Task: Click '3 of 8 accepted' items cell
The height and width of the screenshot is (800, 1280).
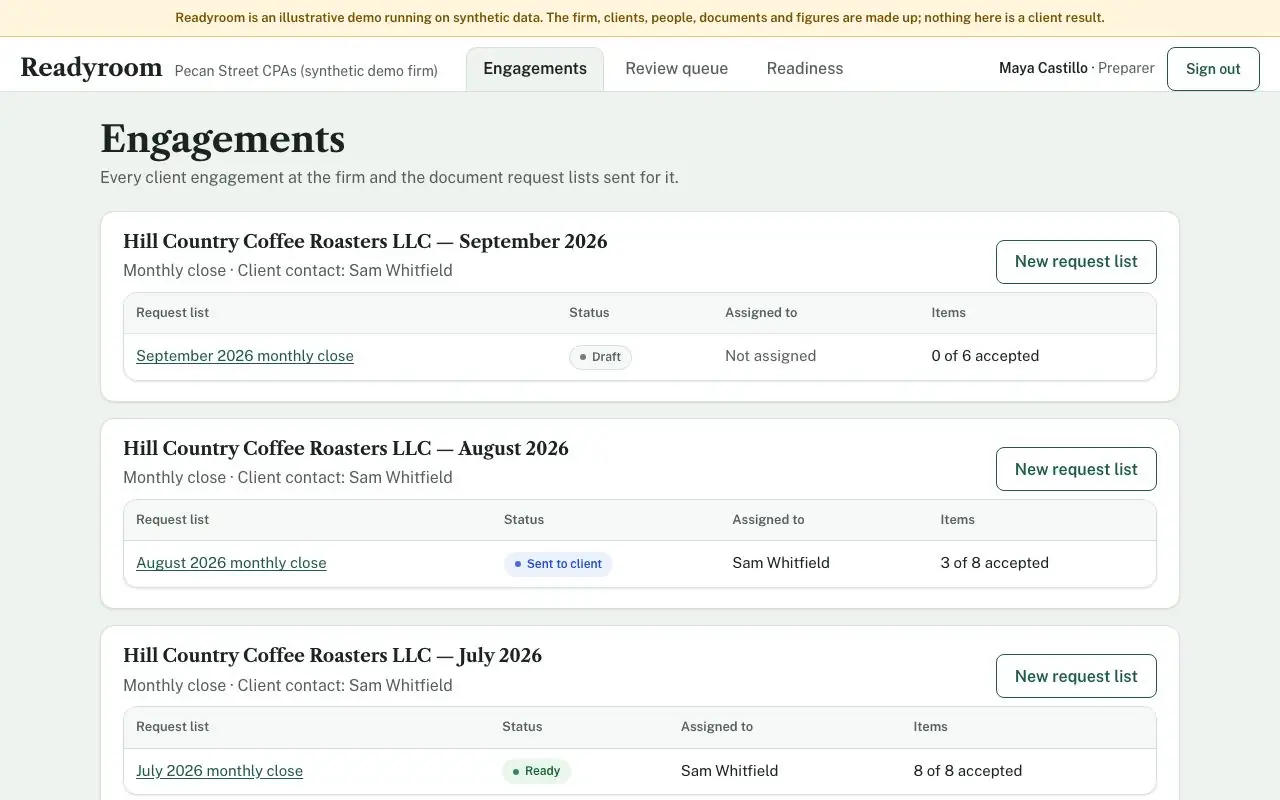Action: tap(994, 563)
